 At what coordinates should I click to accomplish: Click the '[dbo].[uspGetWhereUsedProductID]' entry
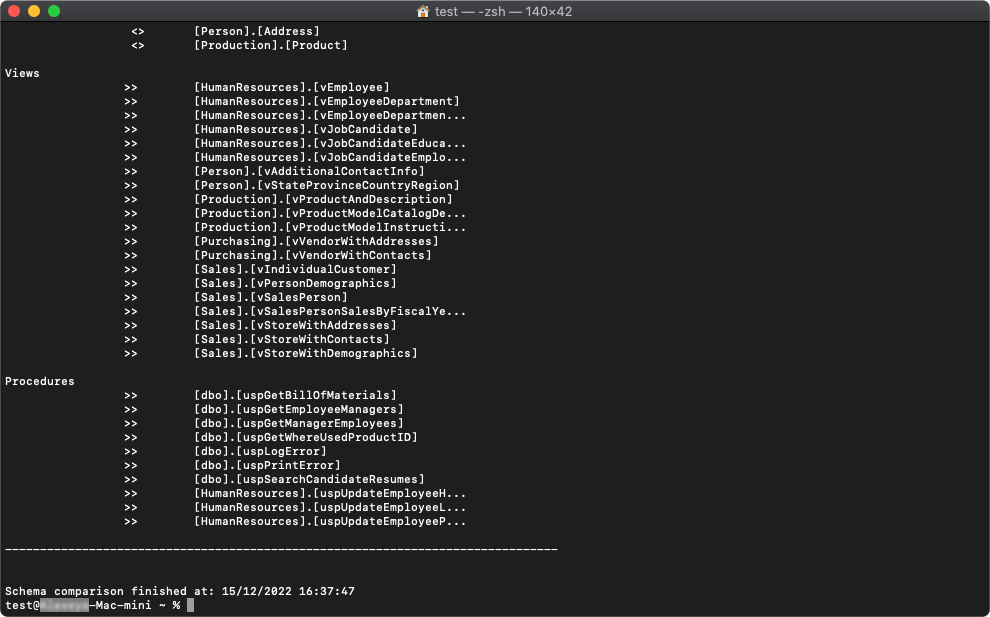point(306,437)
